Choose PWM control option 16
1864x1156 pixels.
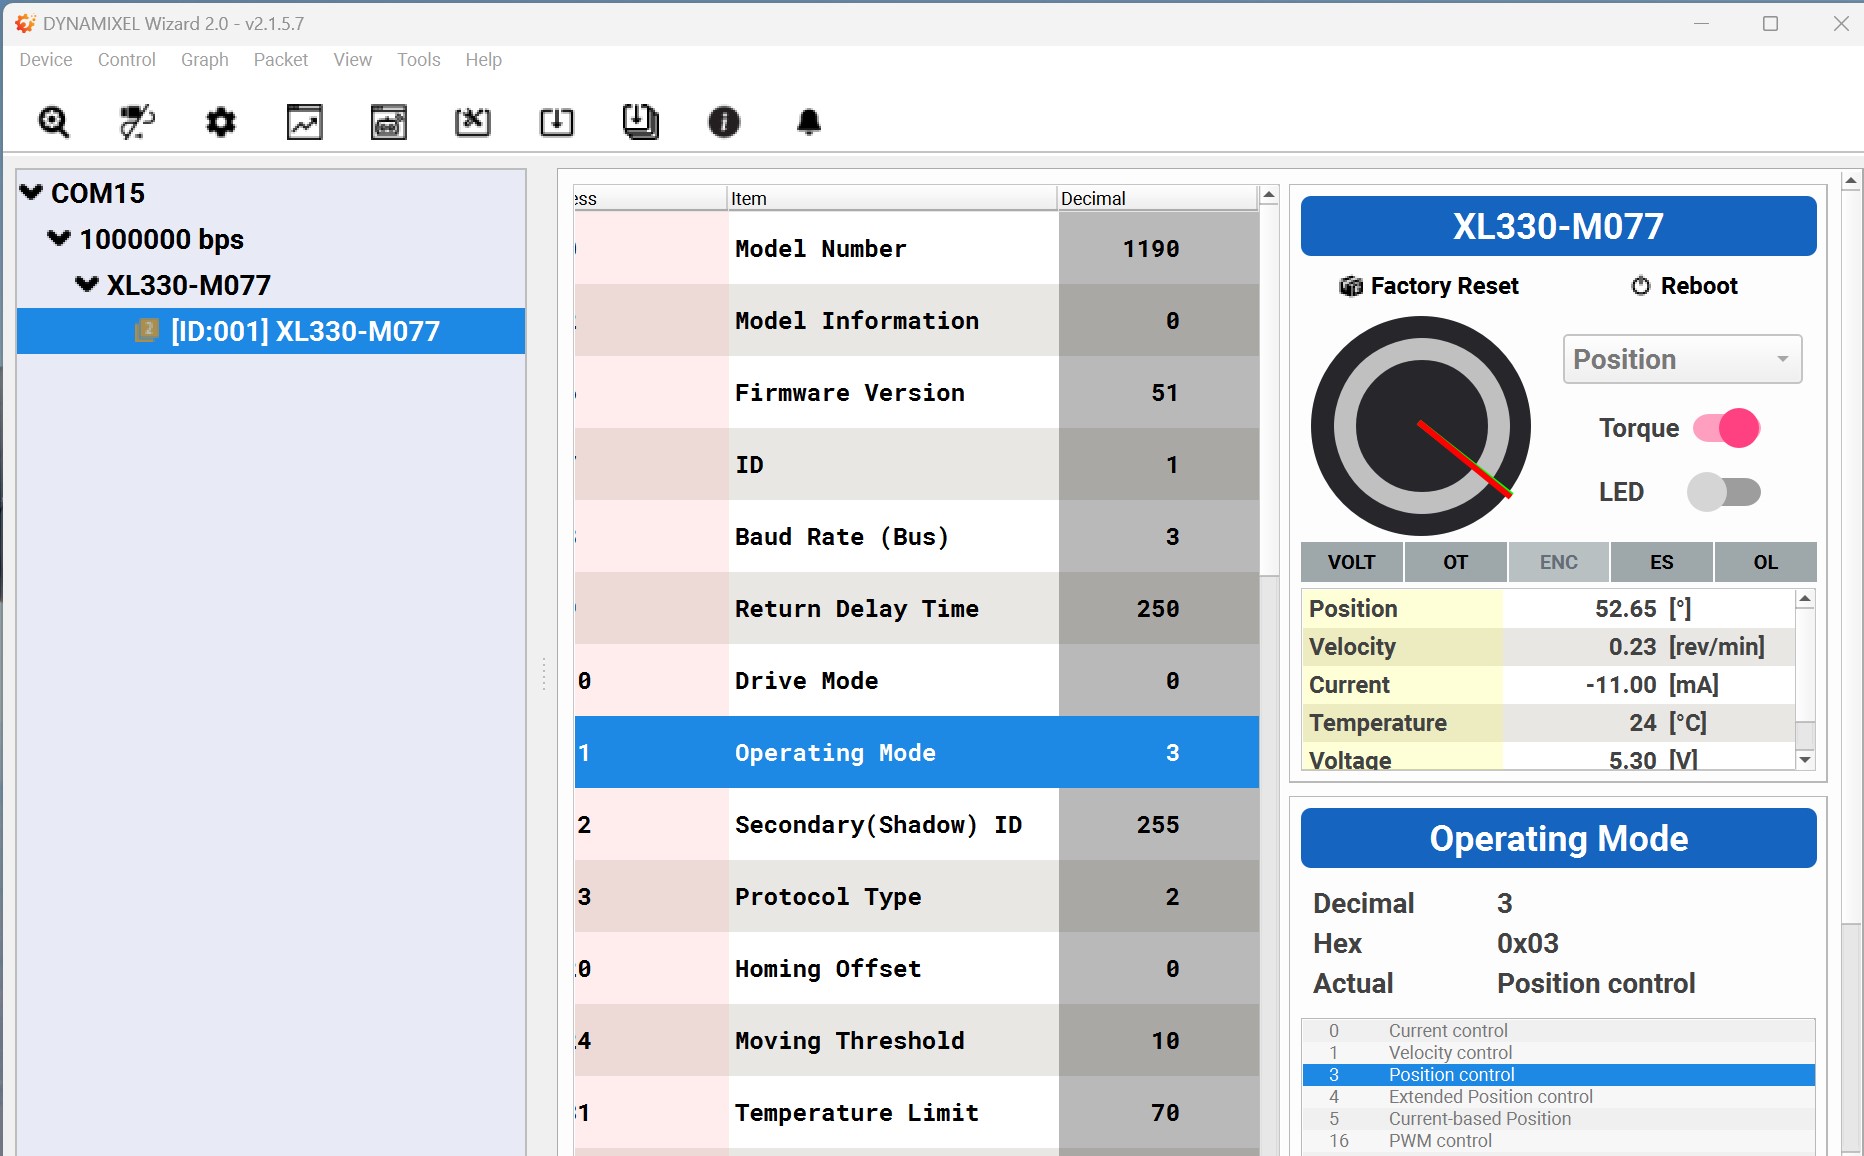coord(1558,1140)
